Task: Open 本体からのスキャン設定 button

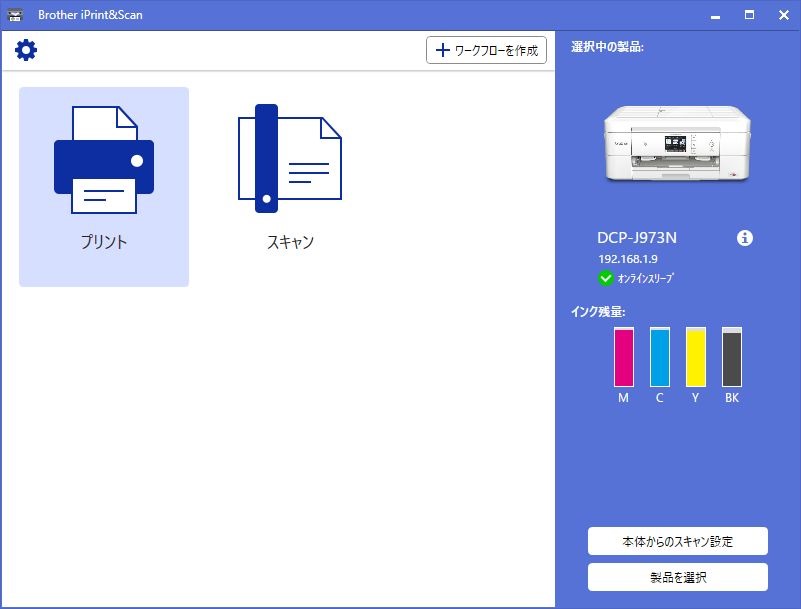Action: coord(677,541)
